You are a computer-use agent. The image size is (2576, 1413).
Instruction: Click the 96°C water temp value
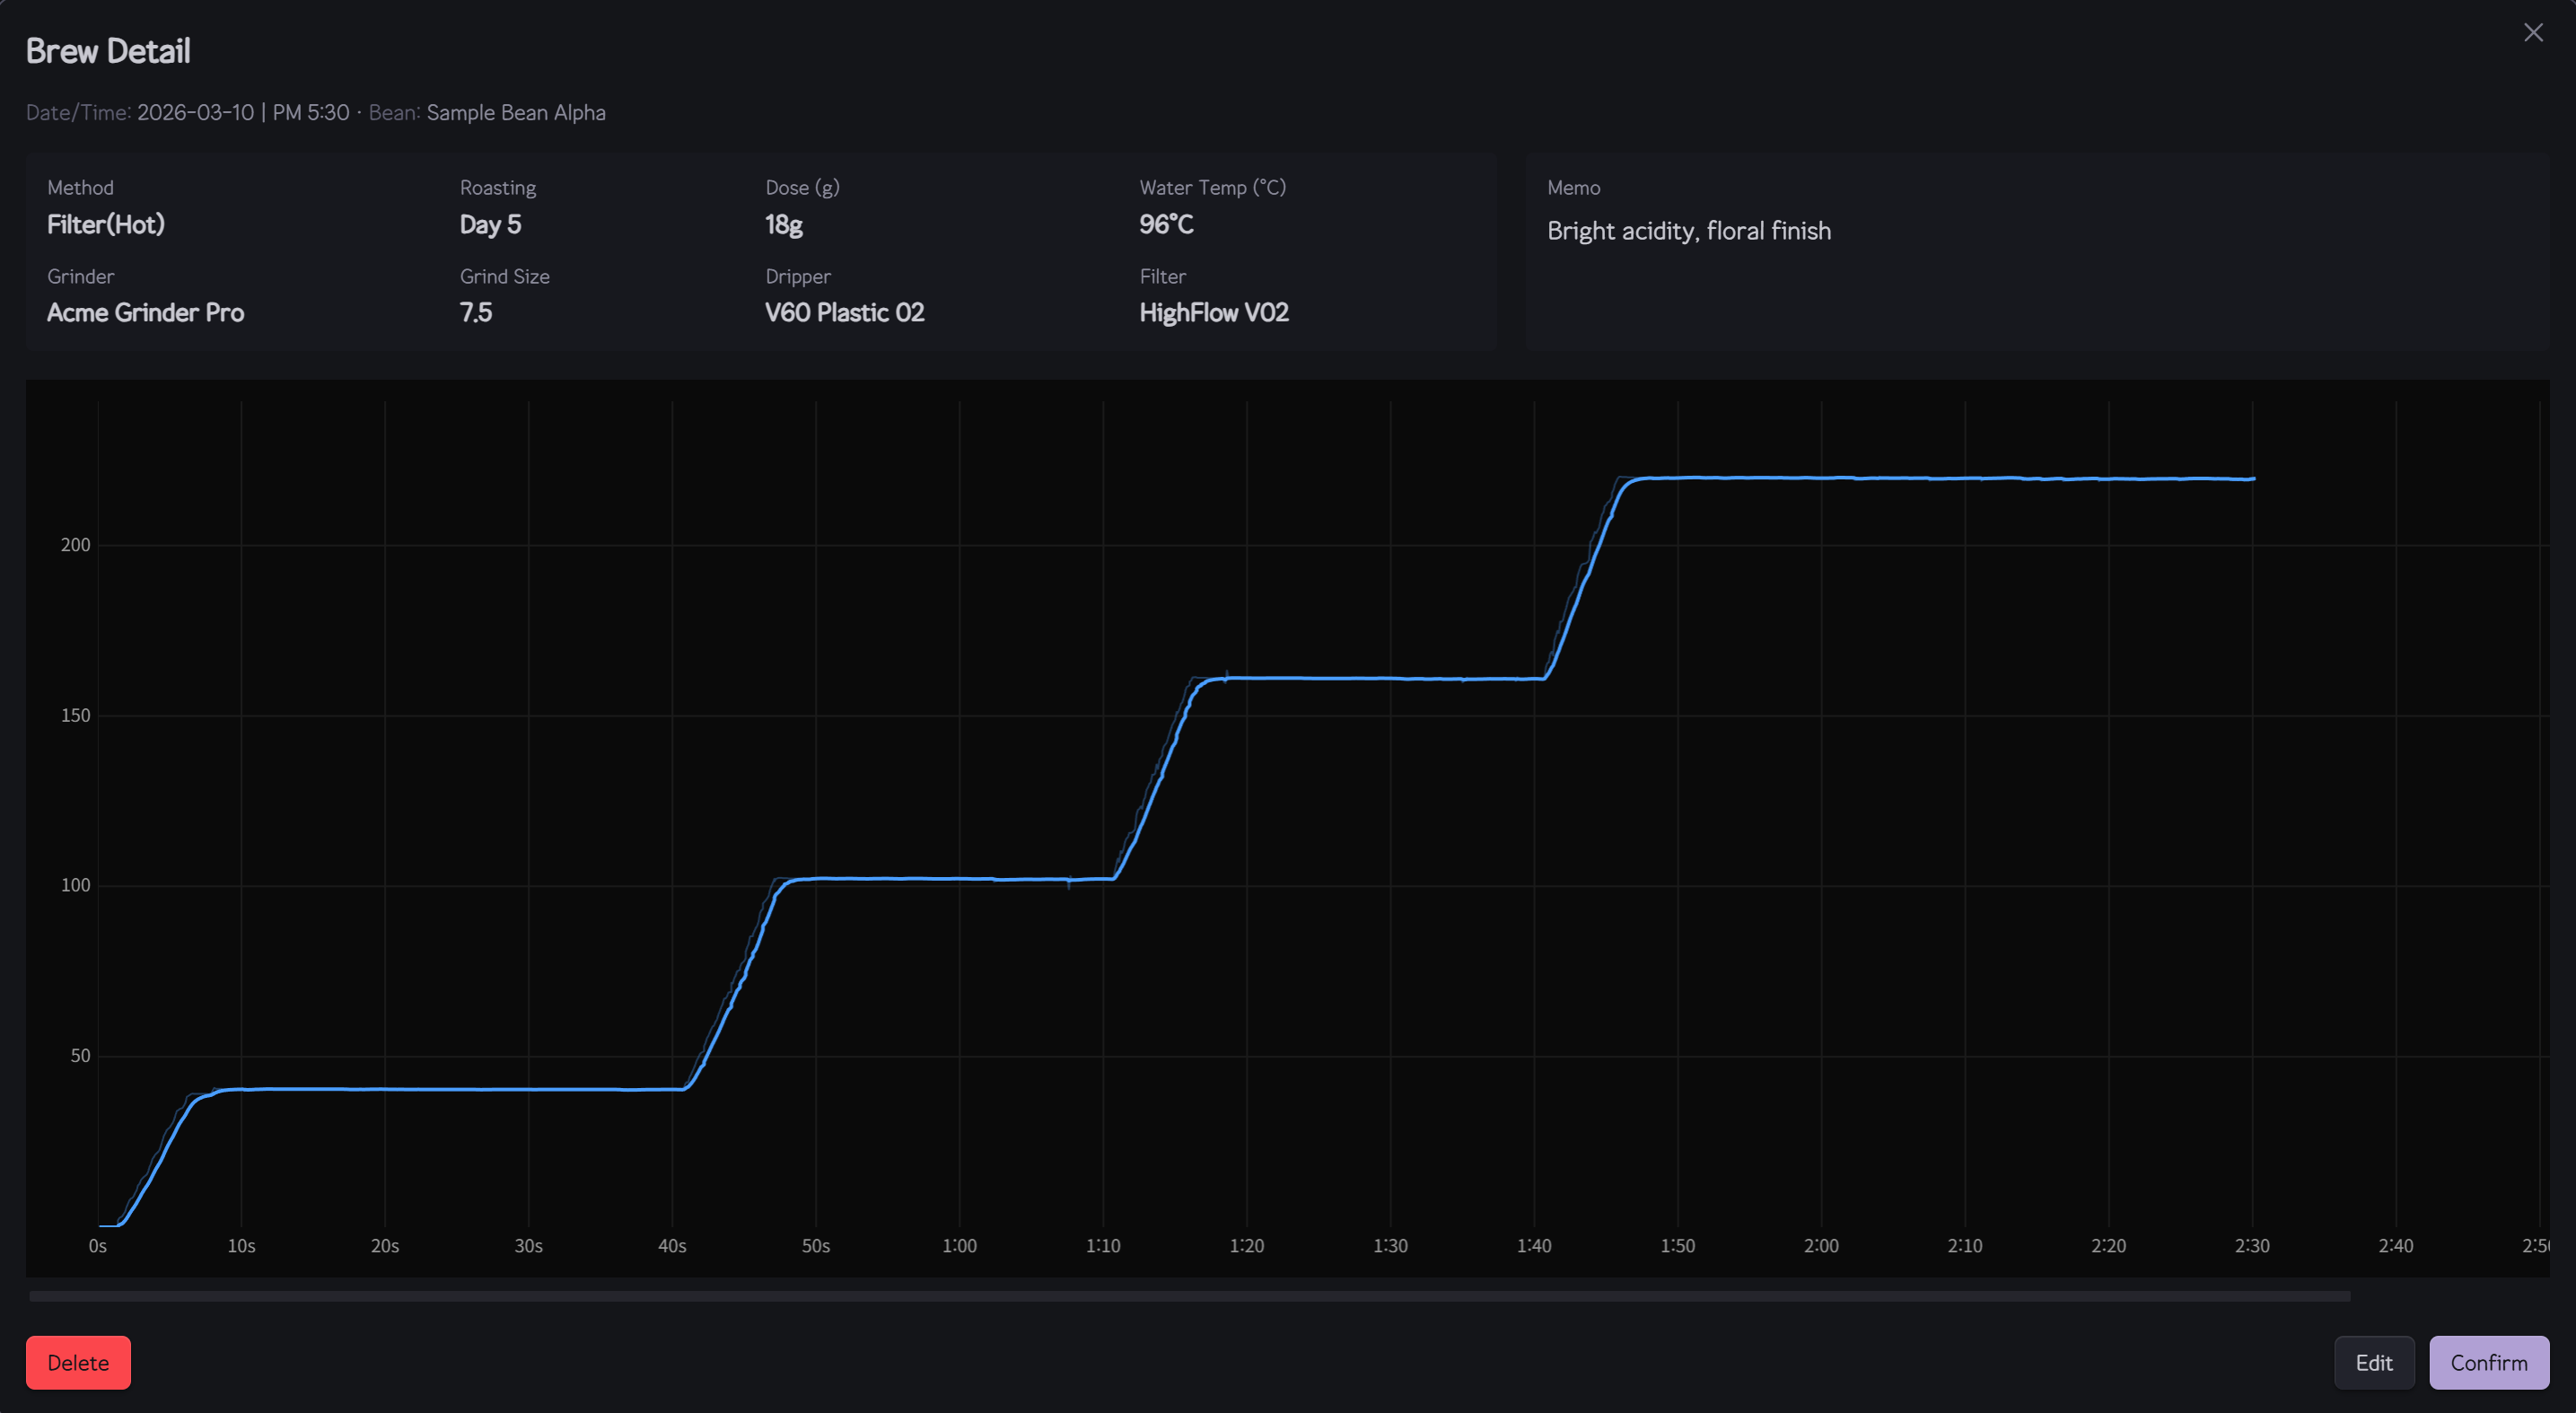(x=1165, y=224)
